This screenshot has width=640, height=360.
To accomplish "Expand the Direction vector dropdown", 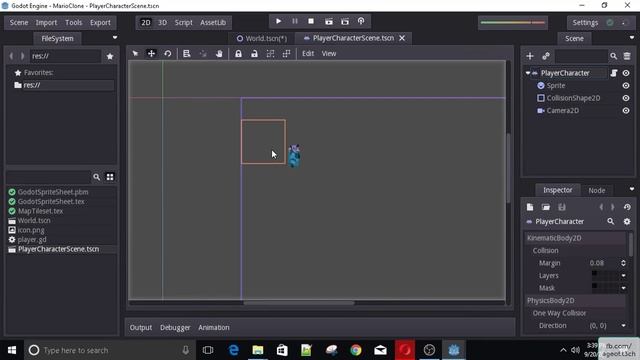I will [623, 326].
